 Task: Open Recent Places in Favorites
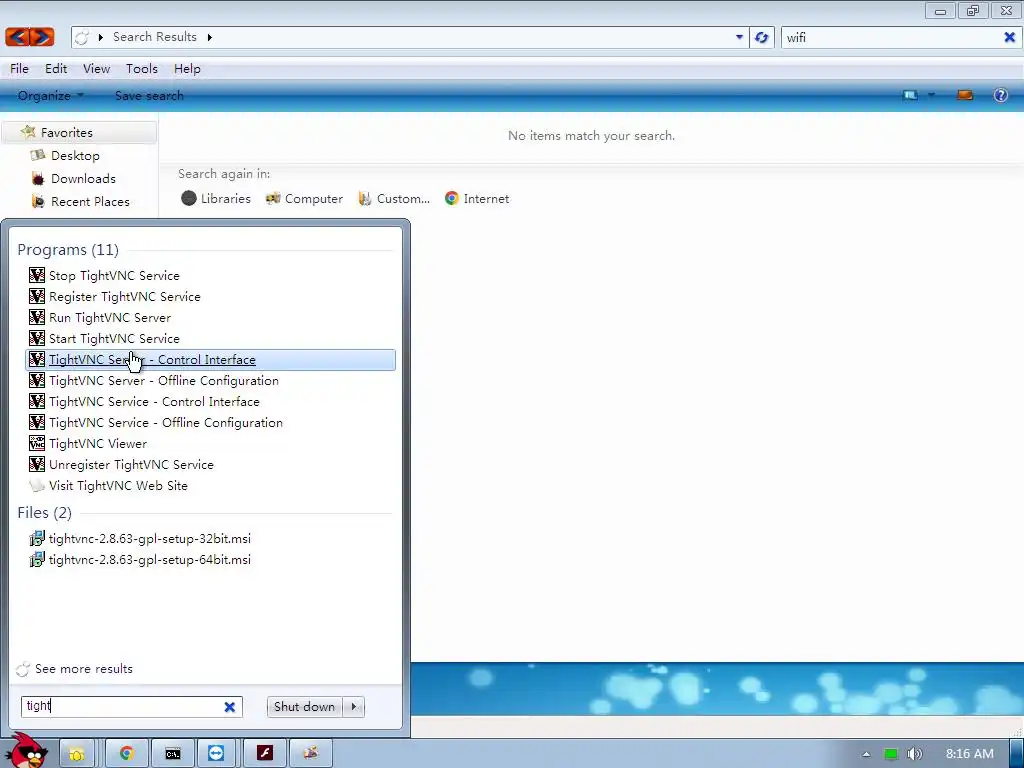[90, 202]
